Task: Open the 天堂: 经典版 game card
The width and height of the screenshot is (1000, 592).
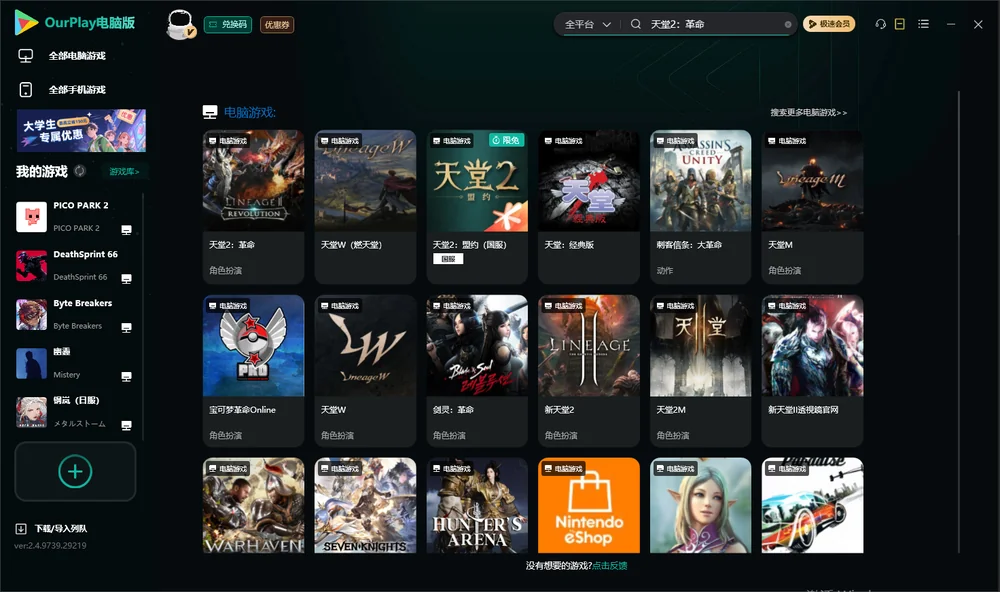Action: coord(589,207)
